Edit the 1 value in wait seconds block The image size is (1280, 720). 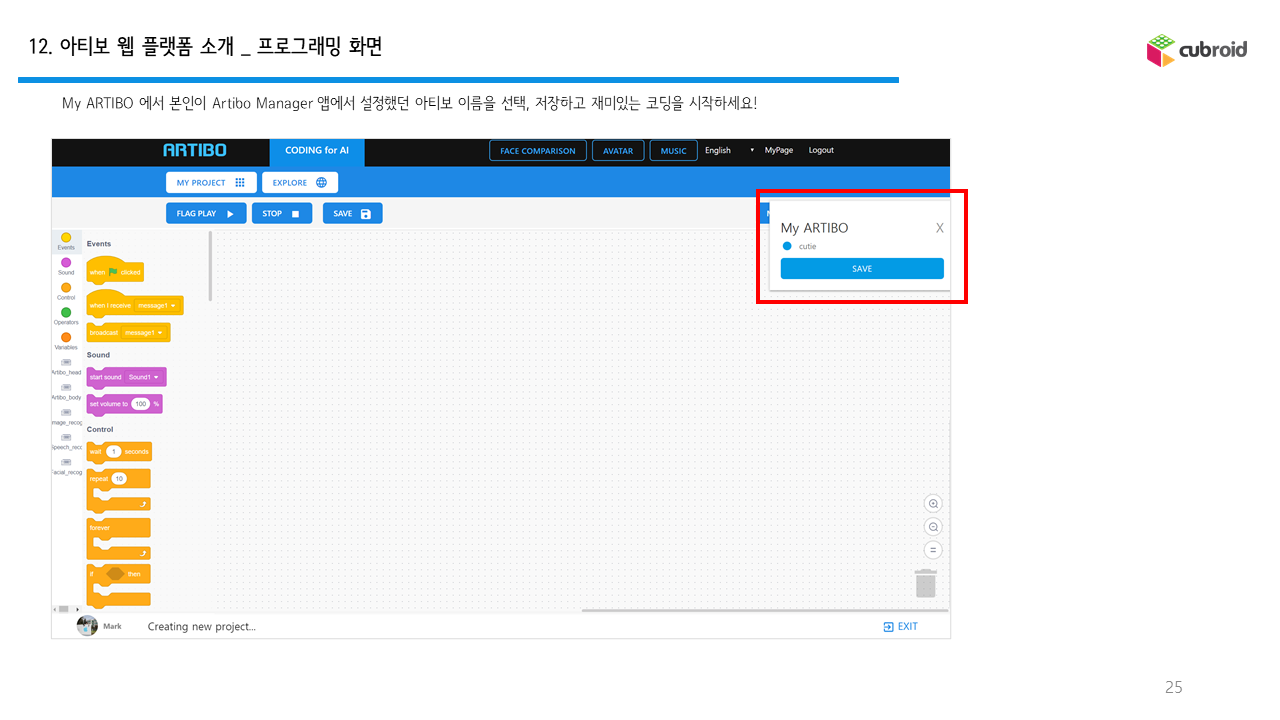[114, 452]
